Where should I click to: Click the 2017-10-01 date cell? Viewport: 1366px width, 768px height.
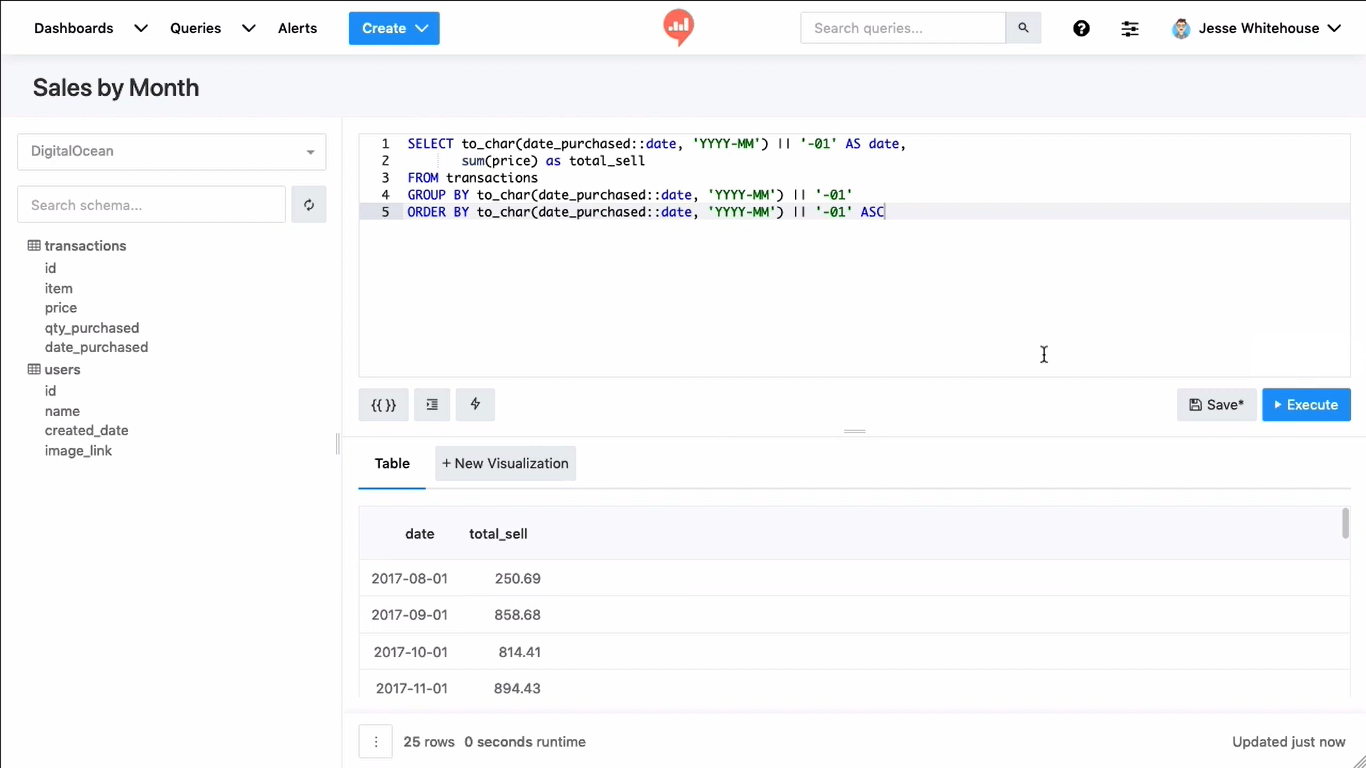pos(411,652)
